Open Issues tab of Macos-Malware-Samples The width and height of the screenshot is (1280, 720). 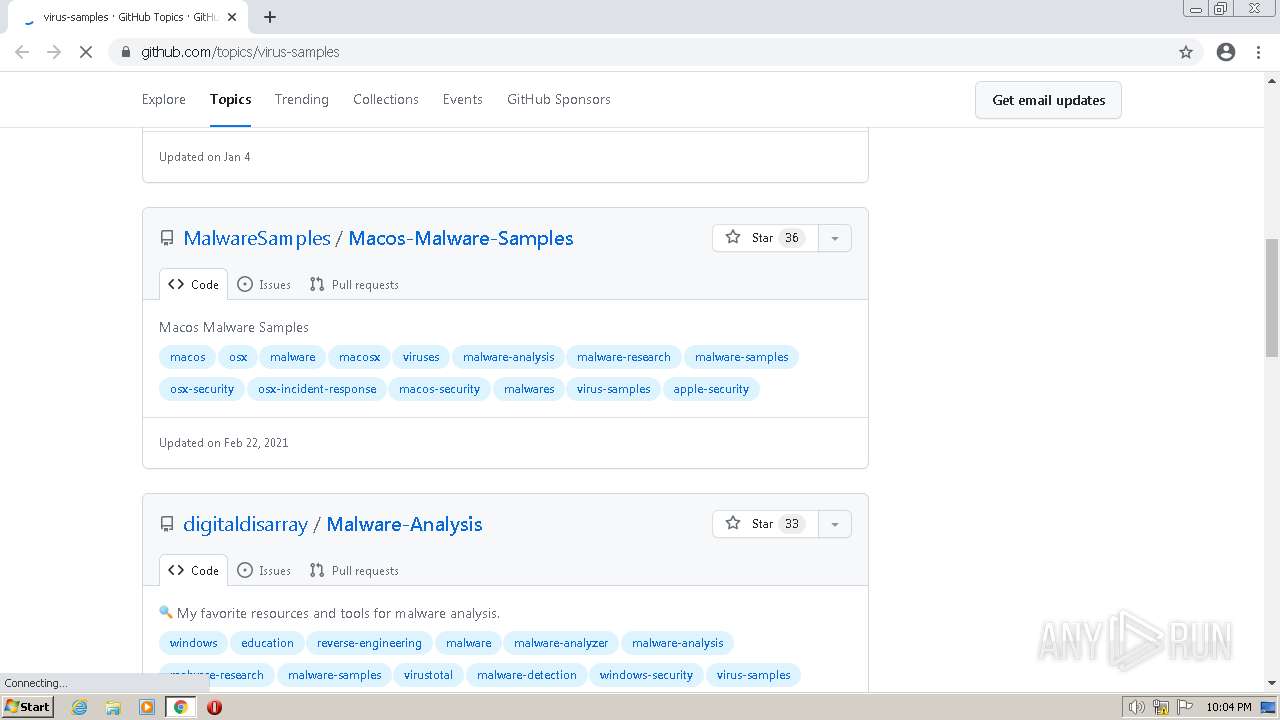pos(264,284)
